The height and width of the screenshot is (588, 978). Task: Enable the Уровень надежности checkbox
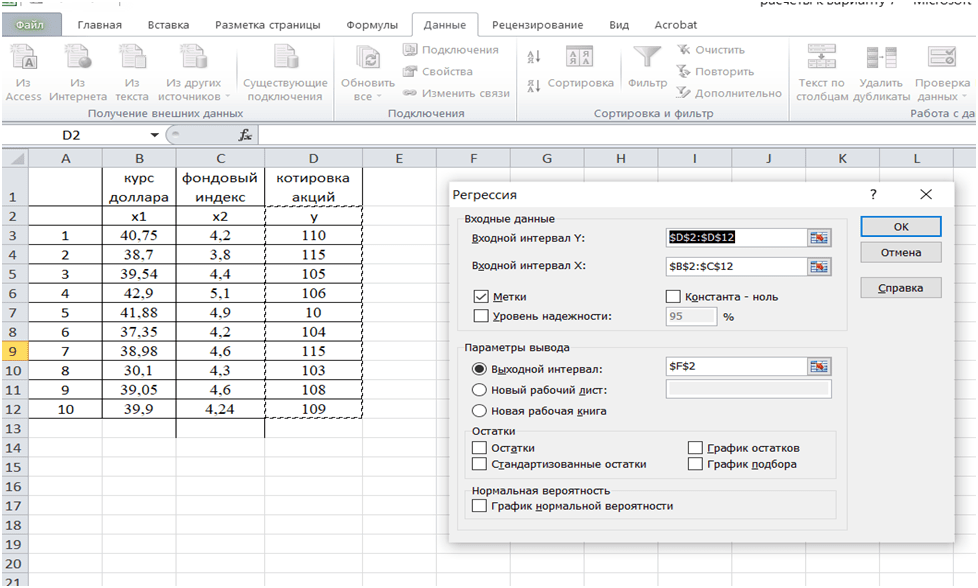[x=480, y=316]
